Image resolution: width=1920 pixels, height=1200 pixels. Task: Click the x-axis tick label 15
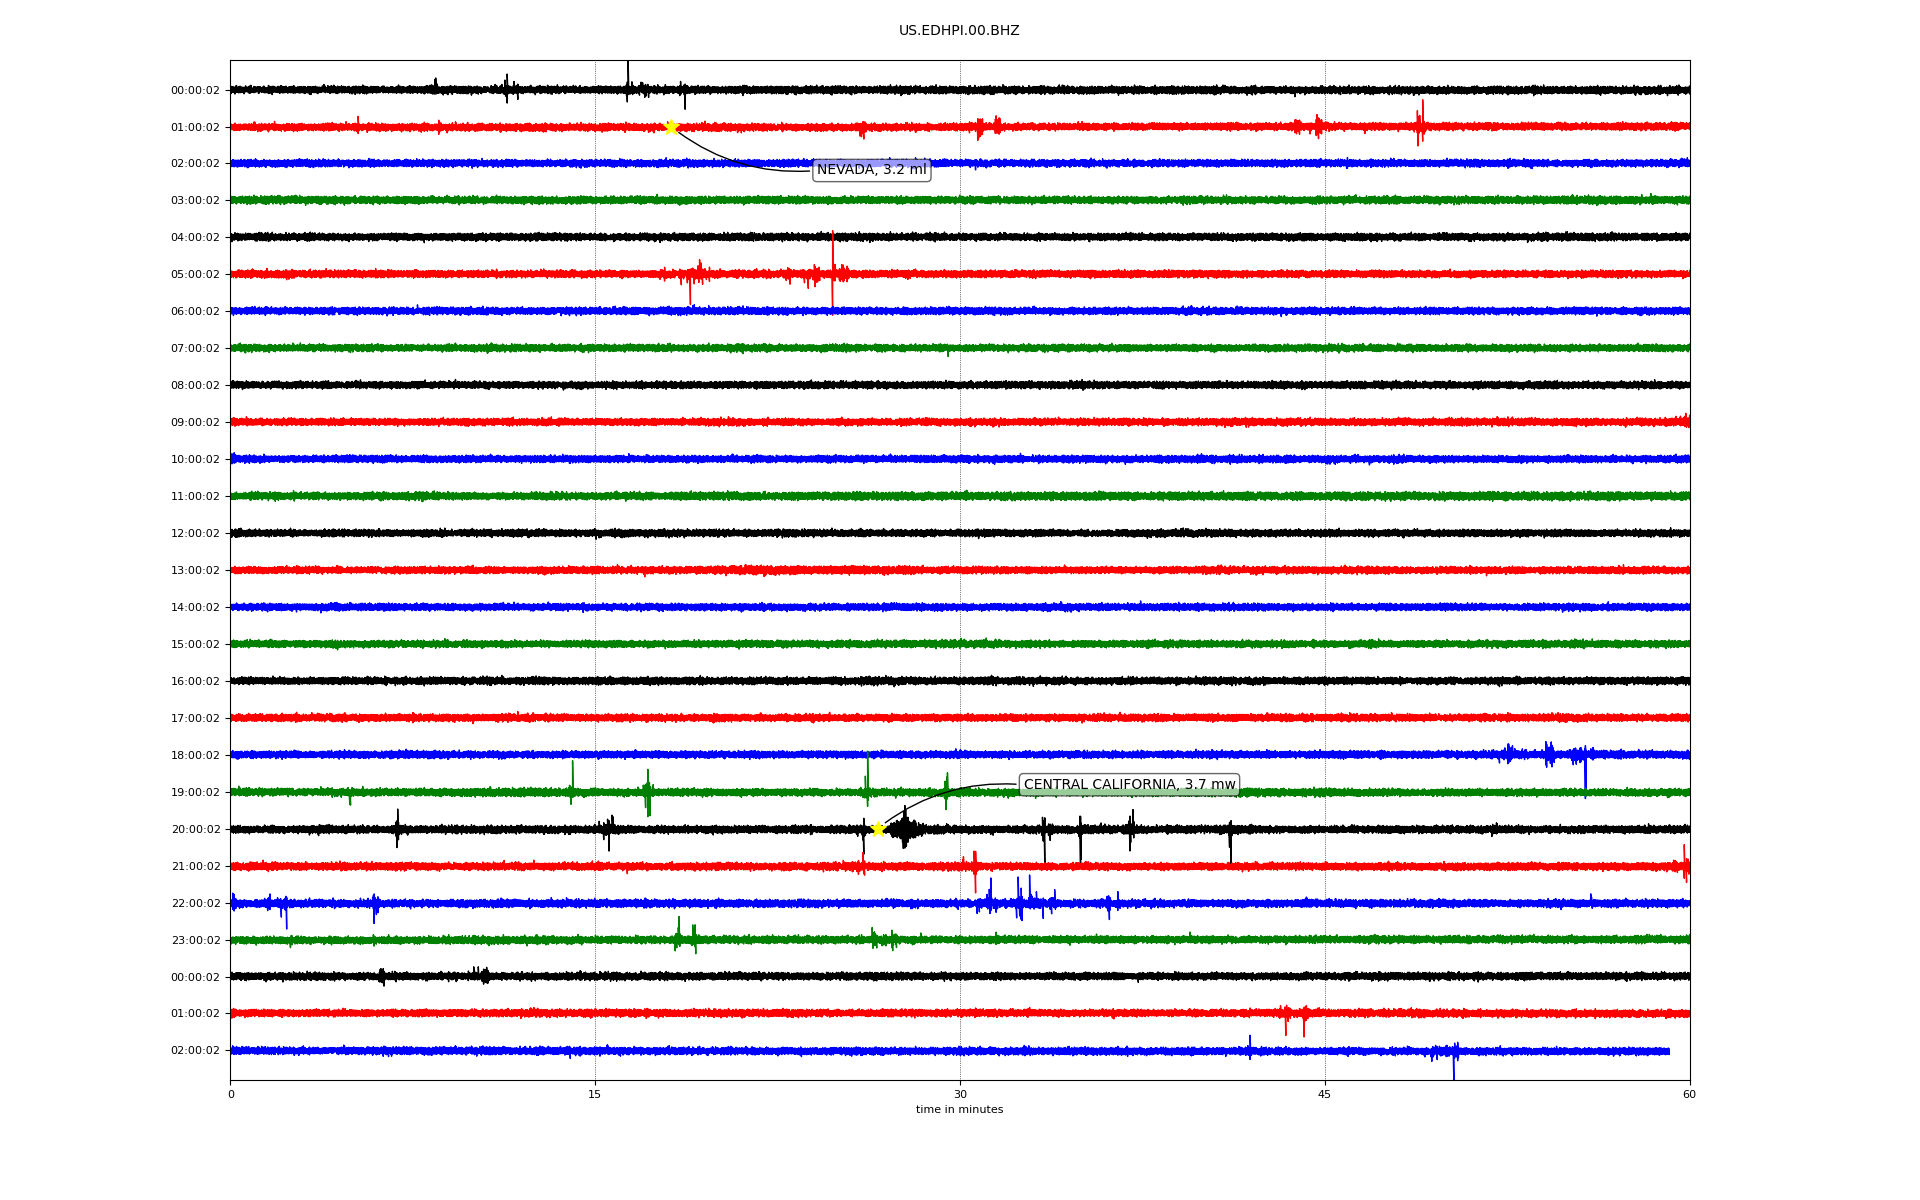click(x=595, y=1094)
